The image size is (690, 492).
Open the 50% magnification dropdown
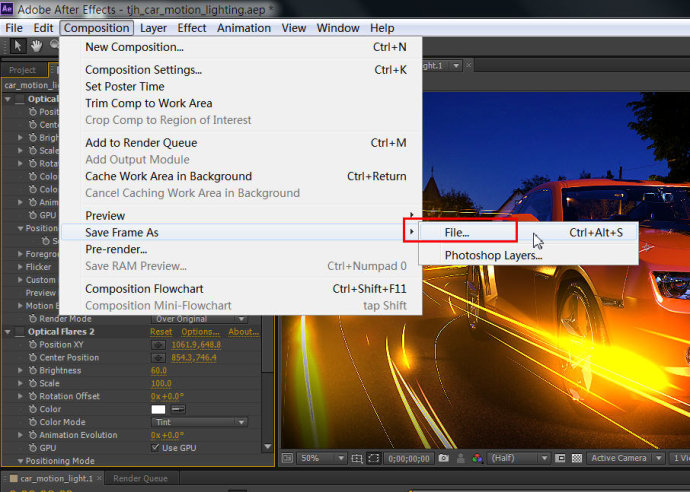click(x=321, y=459)
